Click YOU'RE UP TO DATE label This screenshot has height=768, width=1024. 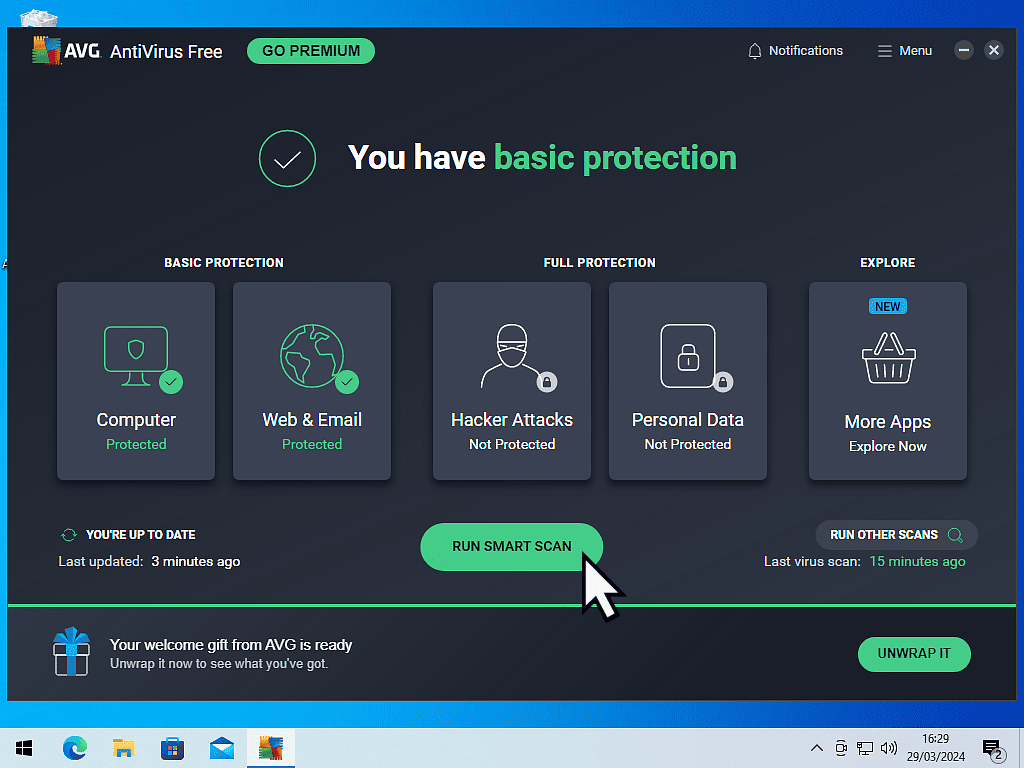coord(140,535)
